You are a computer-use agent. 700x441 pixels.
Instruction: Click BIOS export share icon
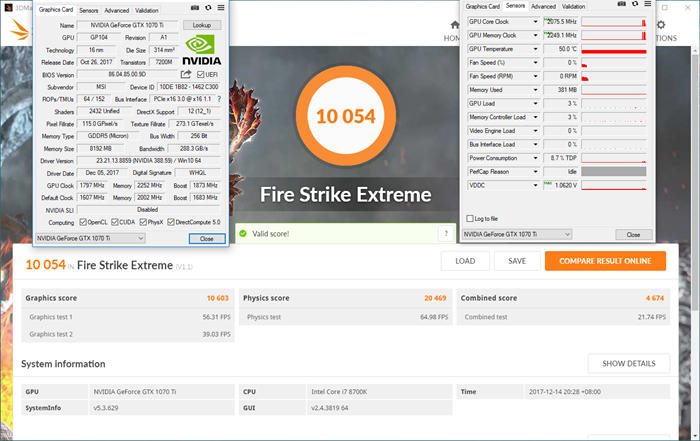(186, 74)
